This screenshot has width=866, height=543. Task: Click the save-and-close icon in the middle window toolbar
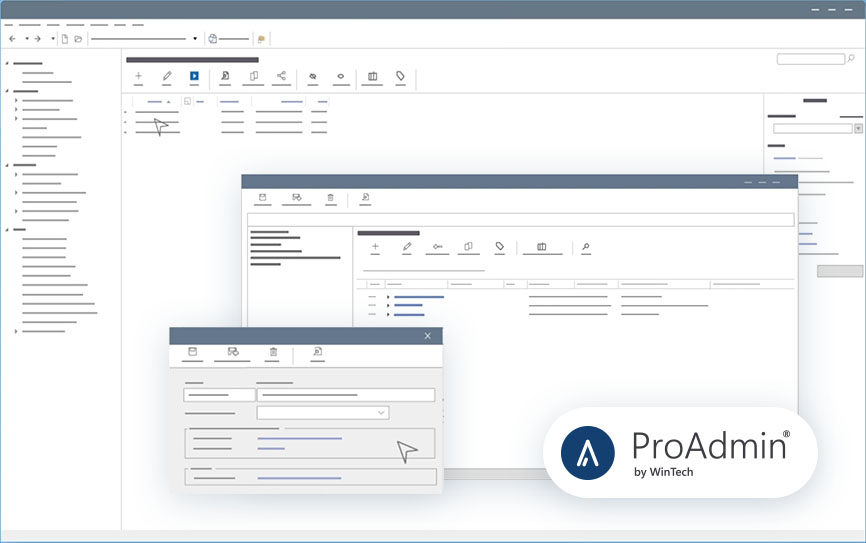click(x=297, y=197)
